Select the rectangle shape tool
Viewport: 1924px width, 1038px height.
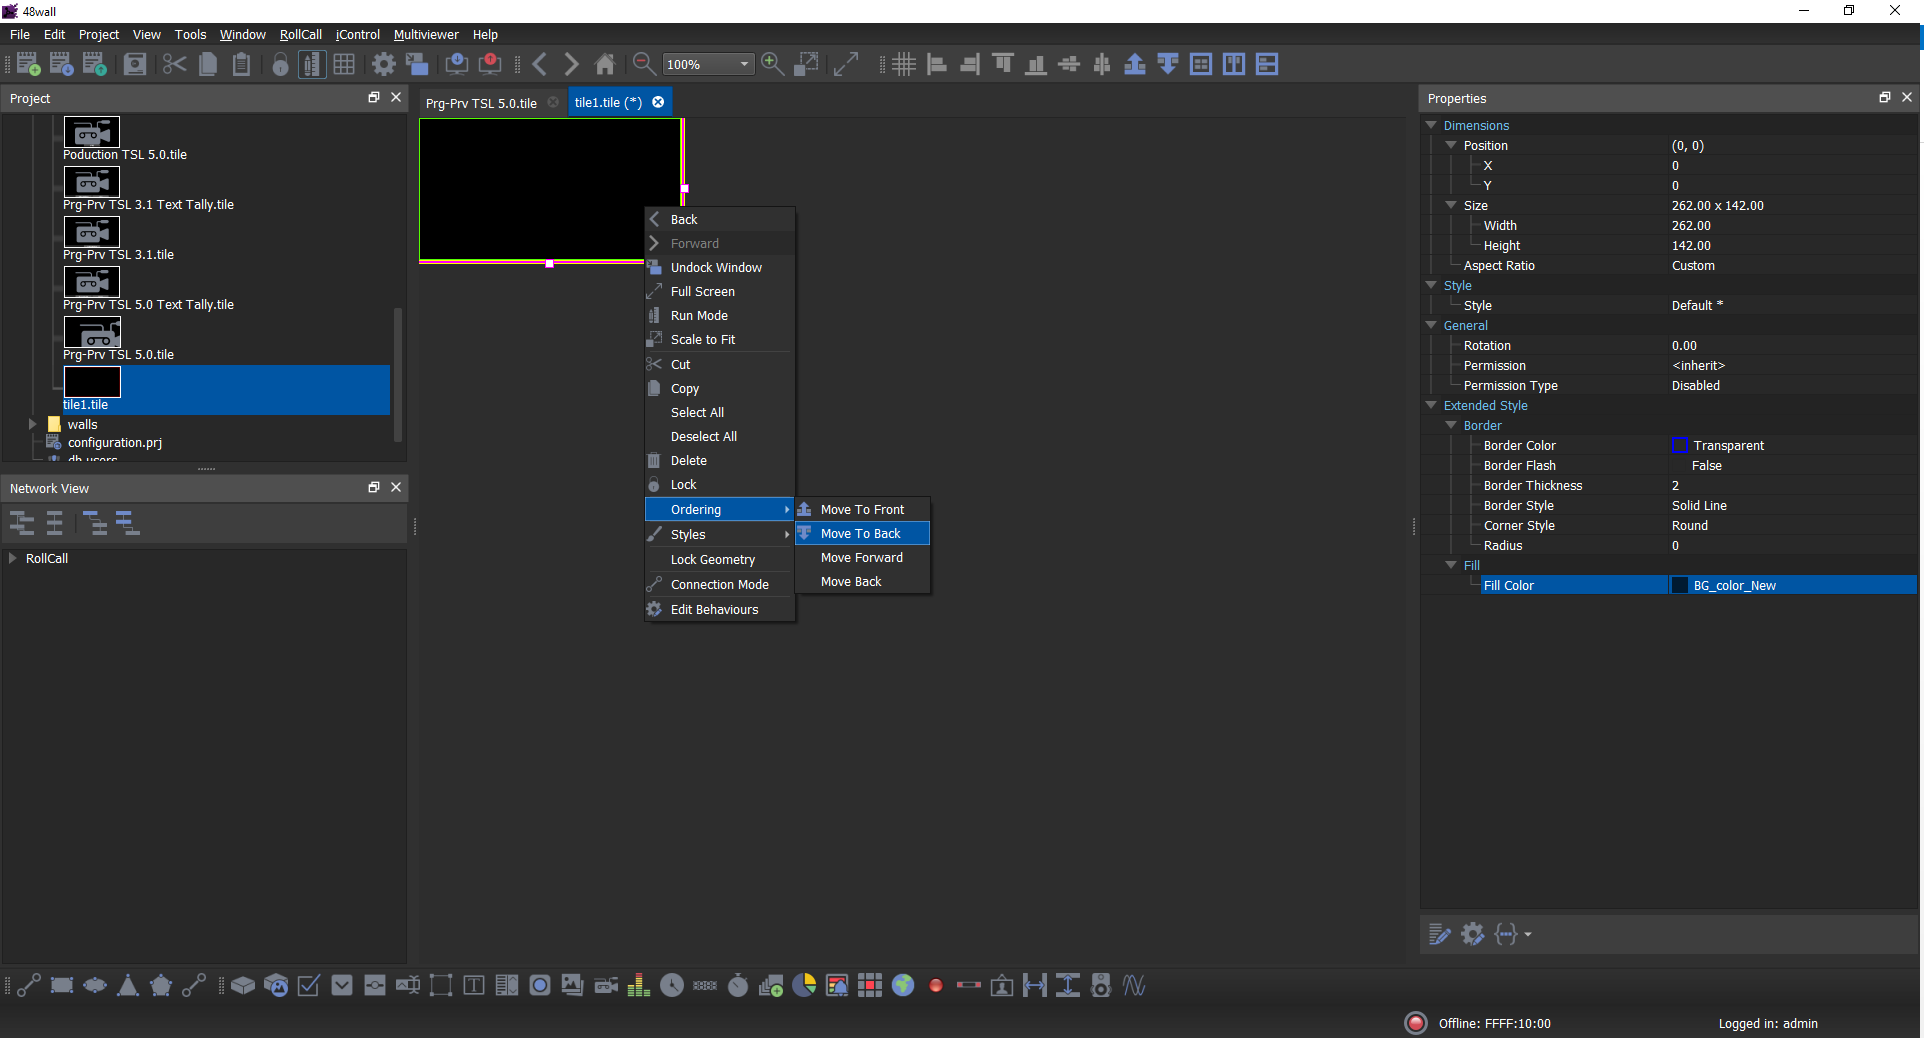point(62,985)
